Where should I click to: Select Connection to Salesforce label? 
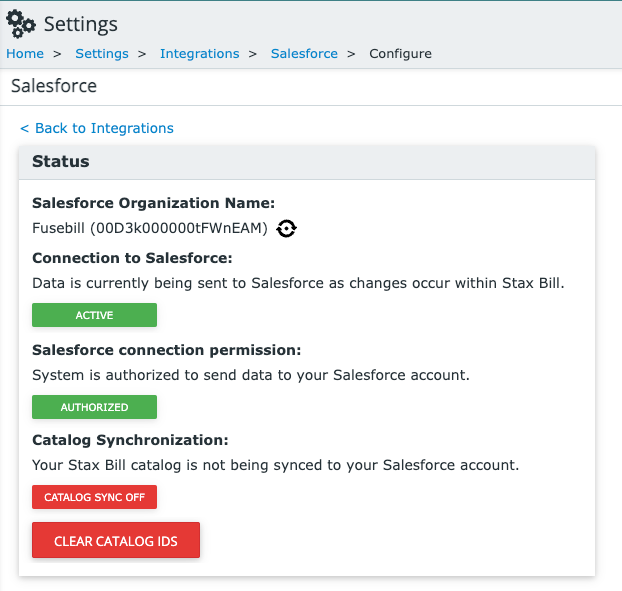click(x=132, y=258)
